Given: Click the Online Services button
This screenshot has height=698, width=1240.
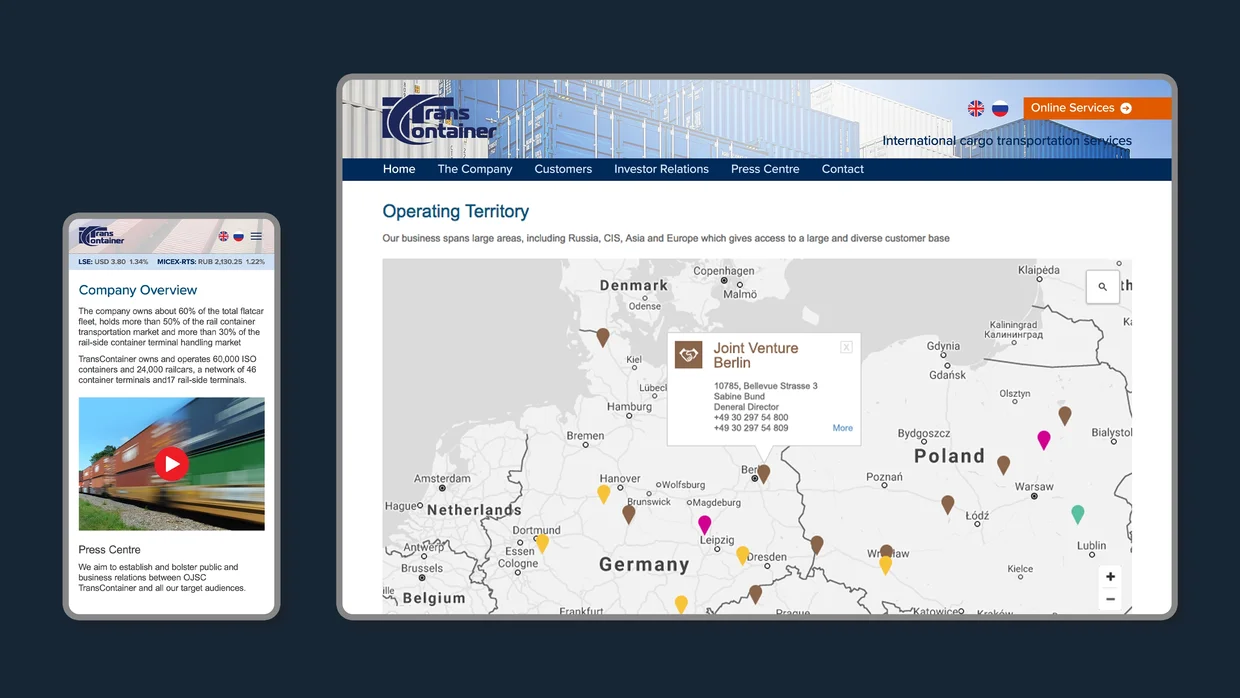Looking at the screenshot, I should point(1081,108).
